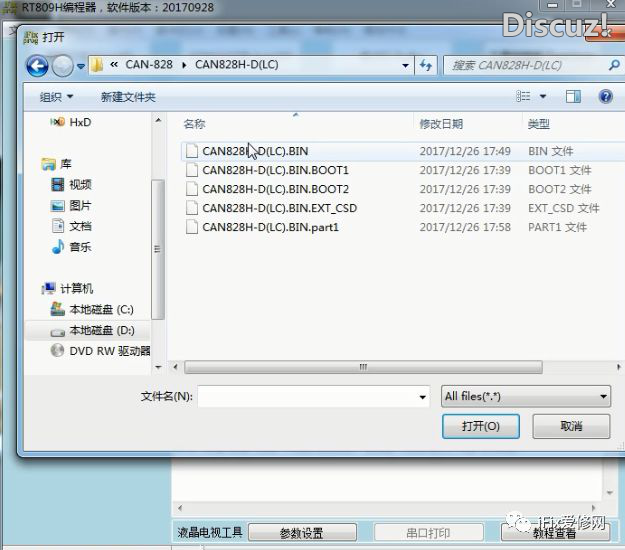The image size is (625, 550).
Task: Click date 2017/12/26 17:58
Action: pyautogui.click(x=465, y=227)
